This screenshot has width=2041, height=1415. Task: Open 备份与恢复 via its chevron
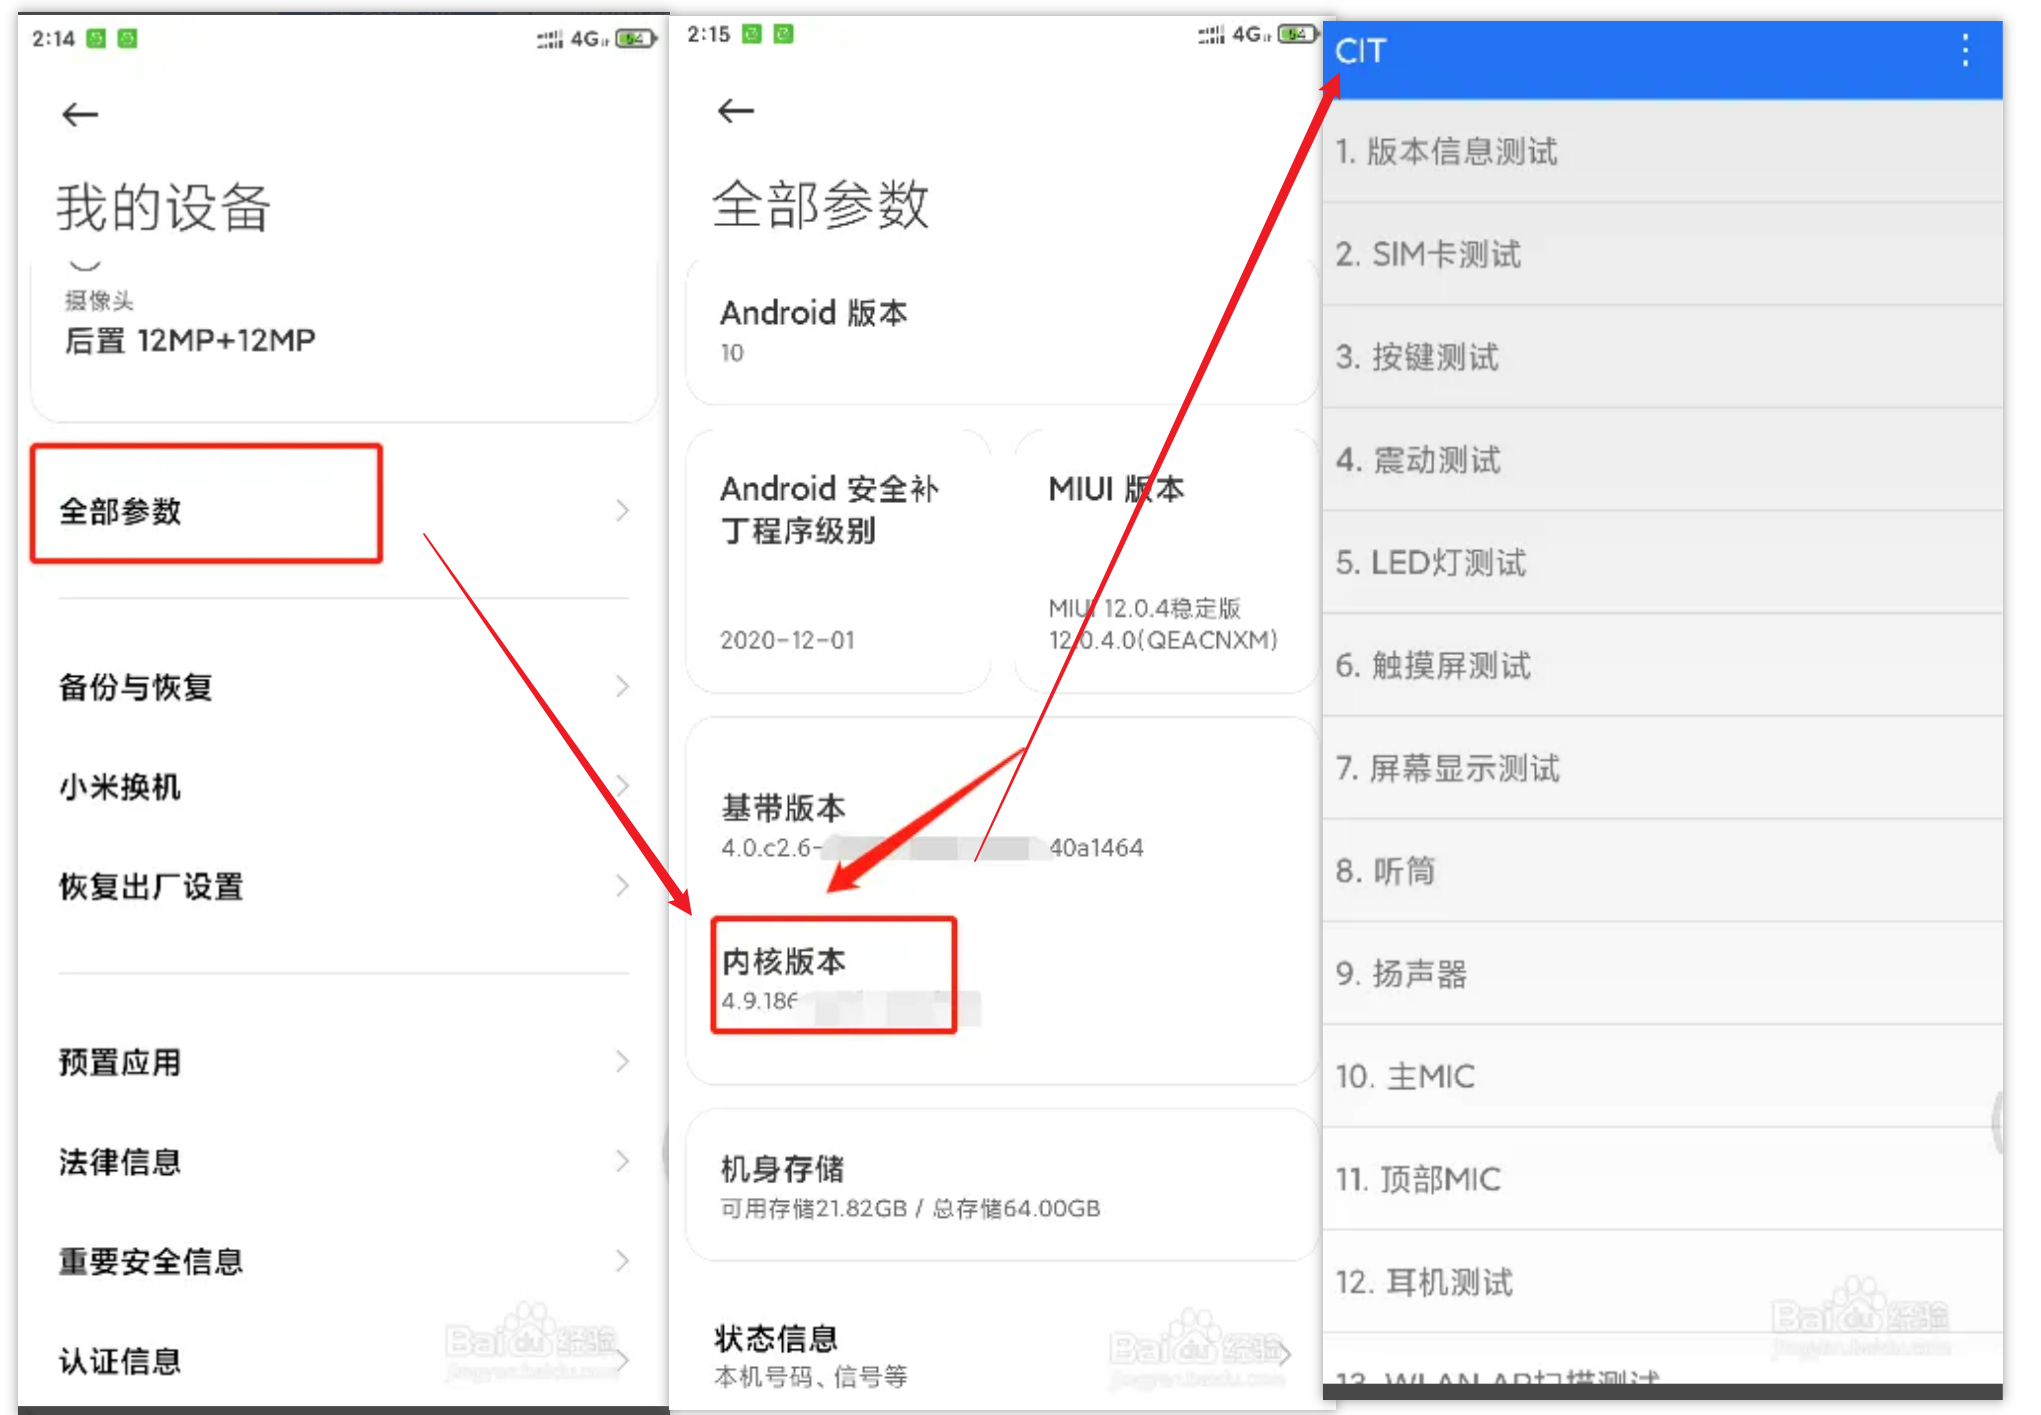pos(622,686)
